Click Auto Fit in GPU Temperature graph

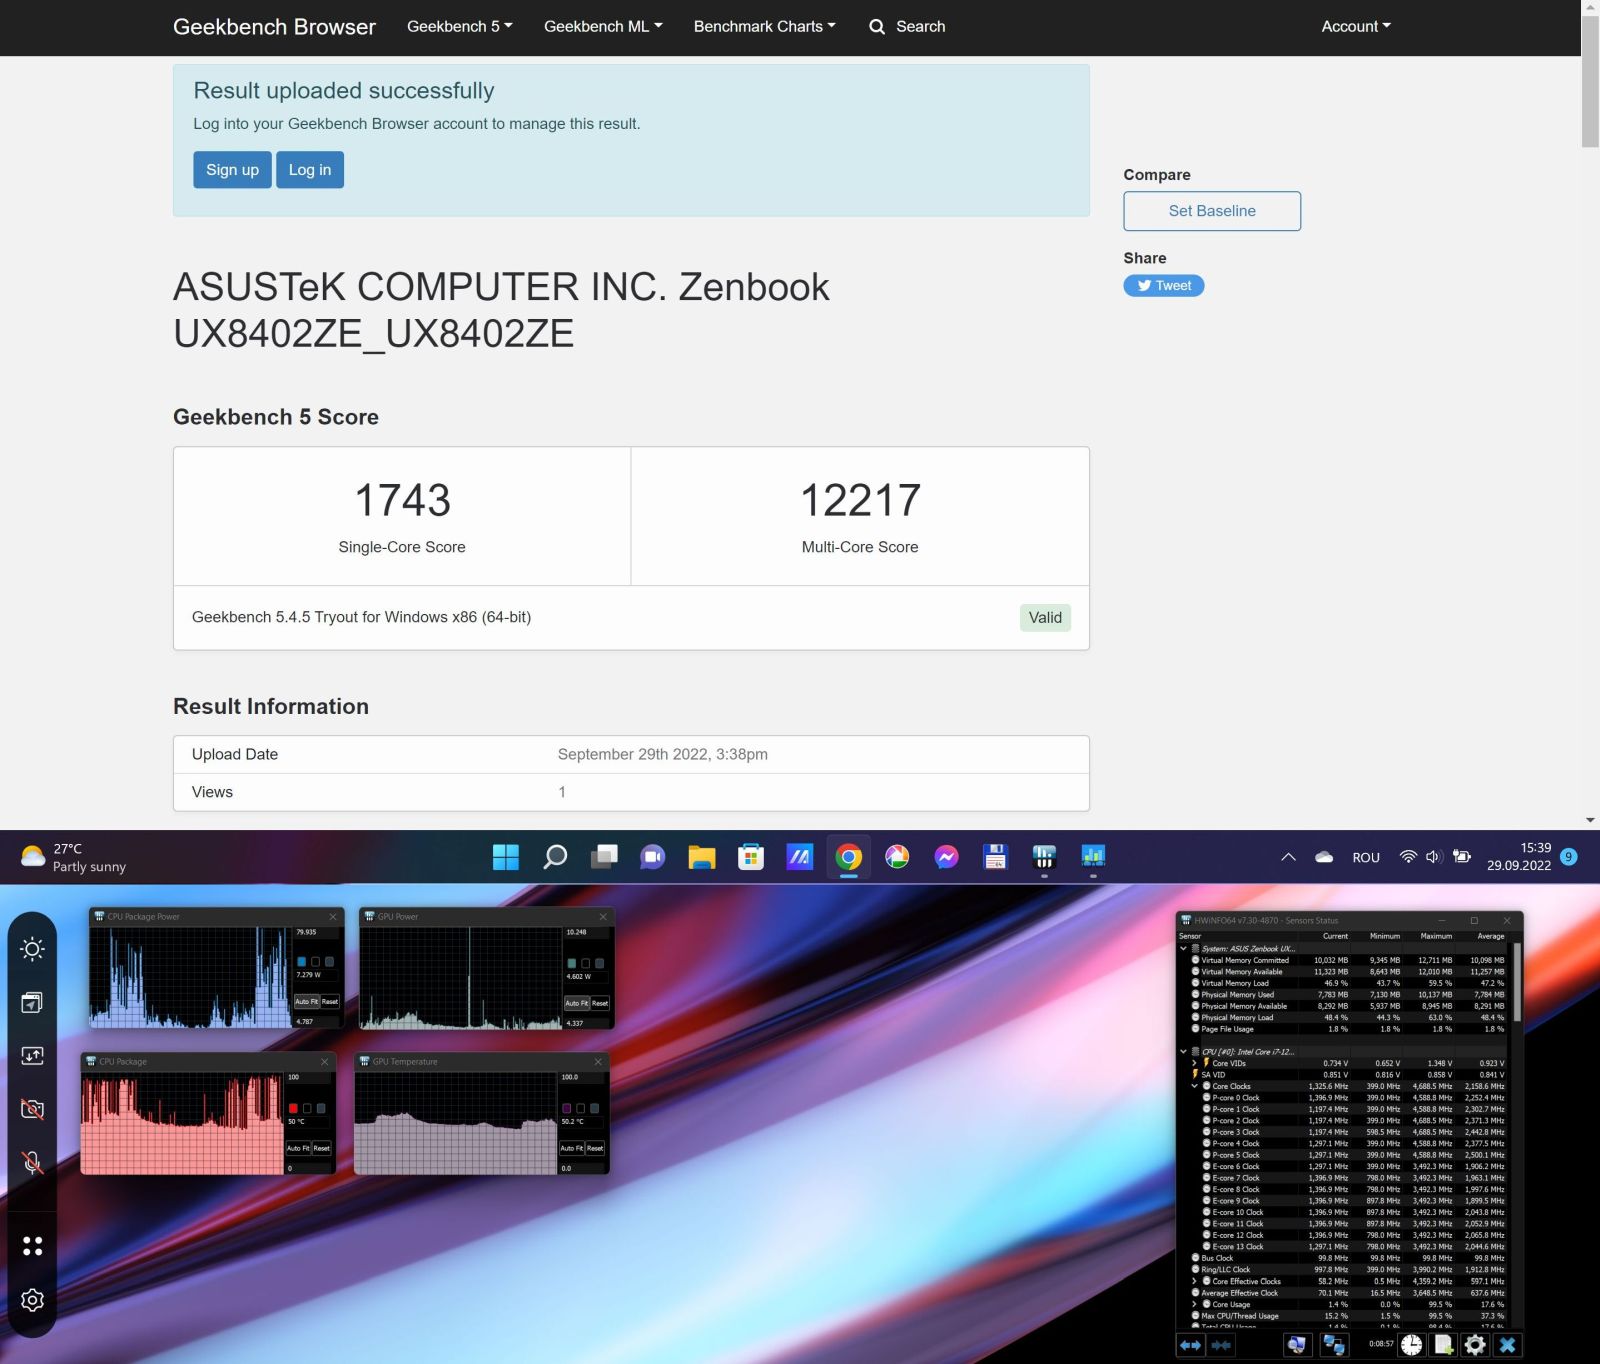572,1148
